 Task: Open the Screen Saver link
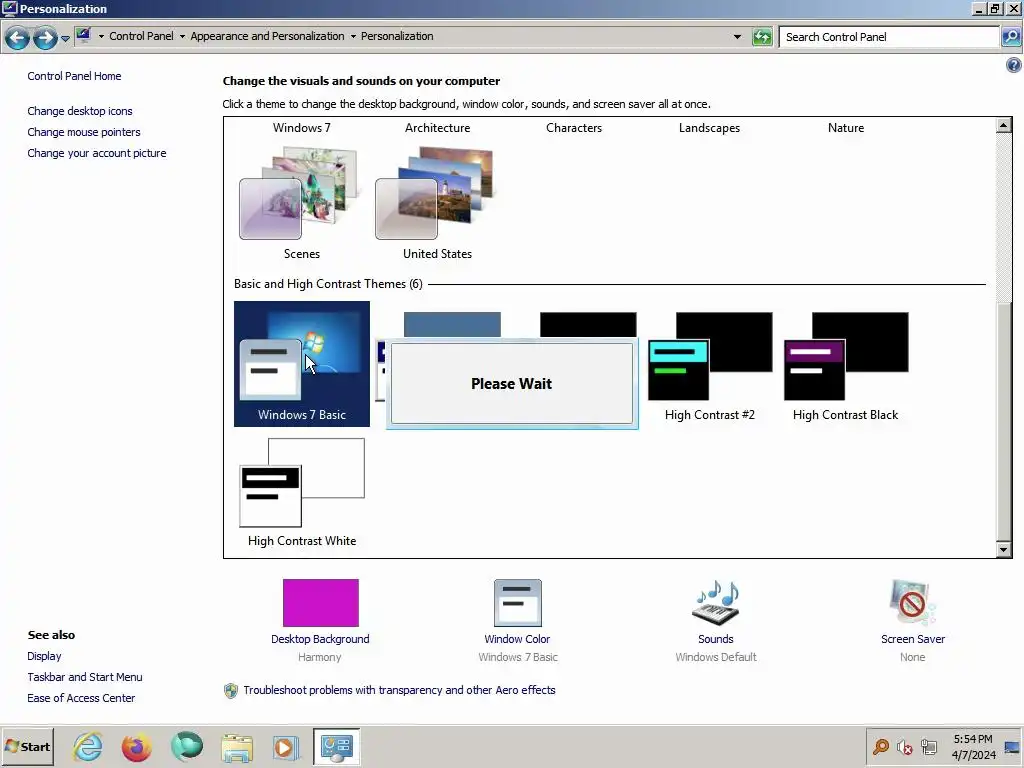pyautogui.click(x=912, y=639)
